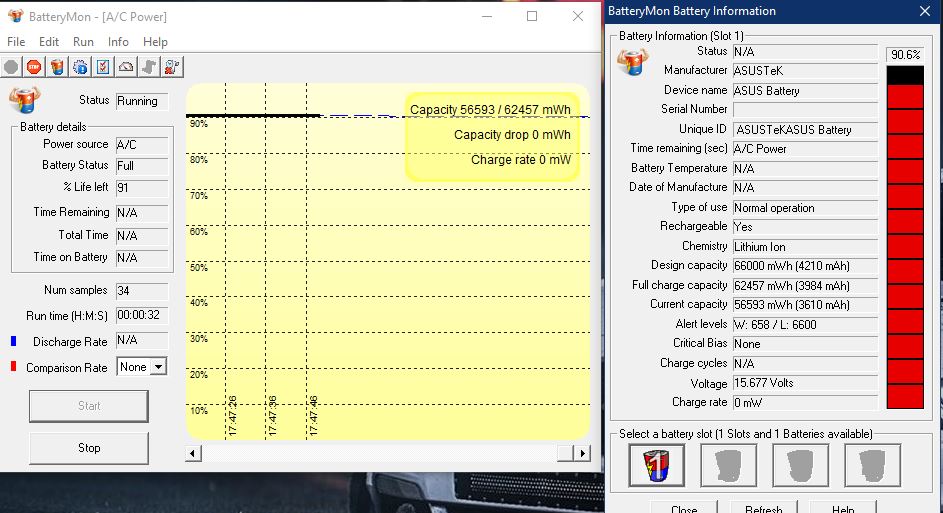
Task: Click the blue Discharge Rate color marker
Action: click(13, 341)
